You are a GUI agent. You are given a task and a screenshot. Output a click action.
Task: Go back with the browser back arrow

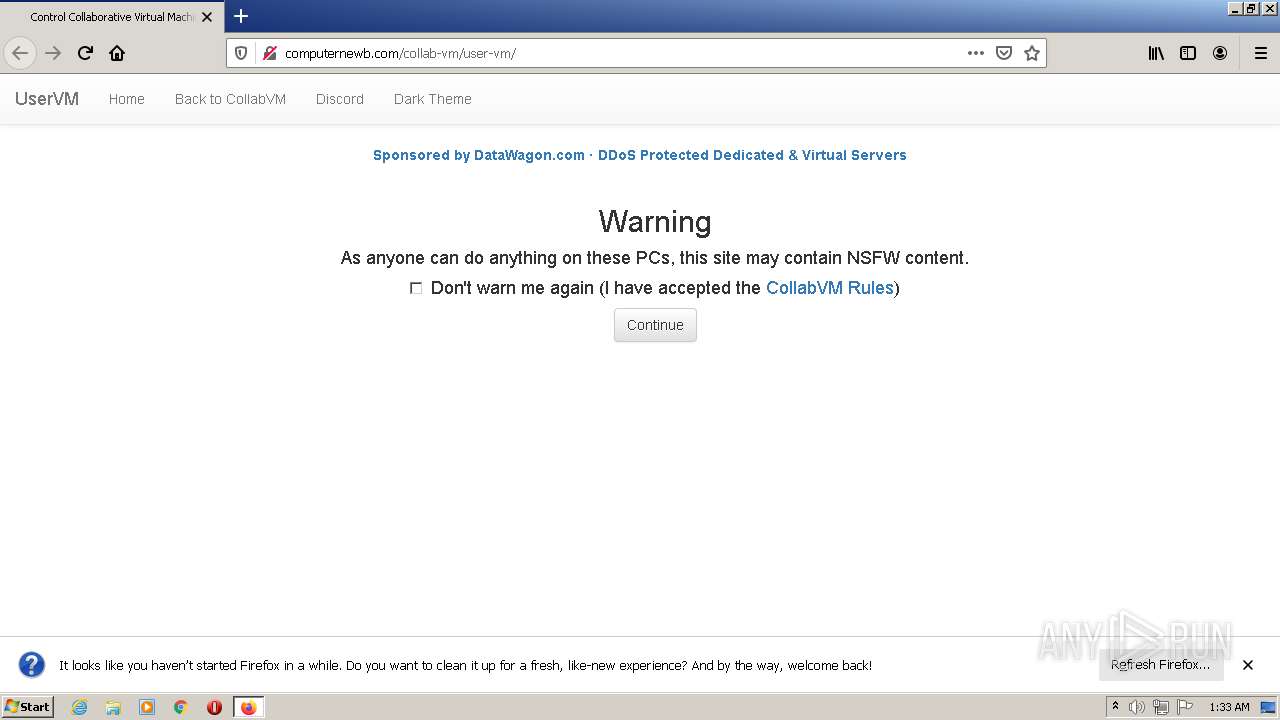[20, 53]
